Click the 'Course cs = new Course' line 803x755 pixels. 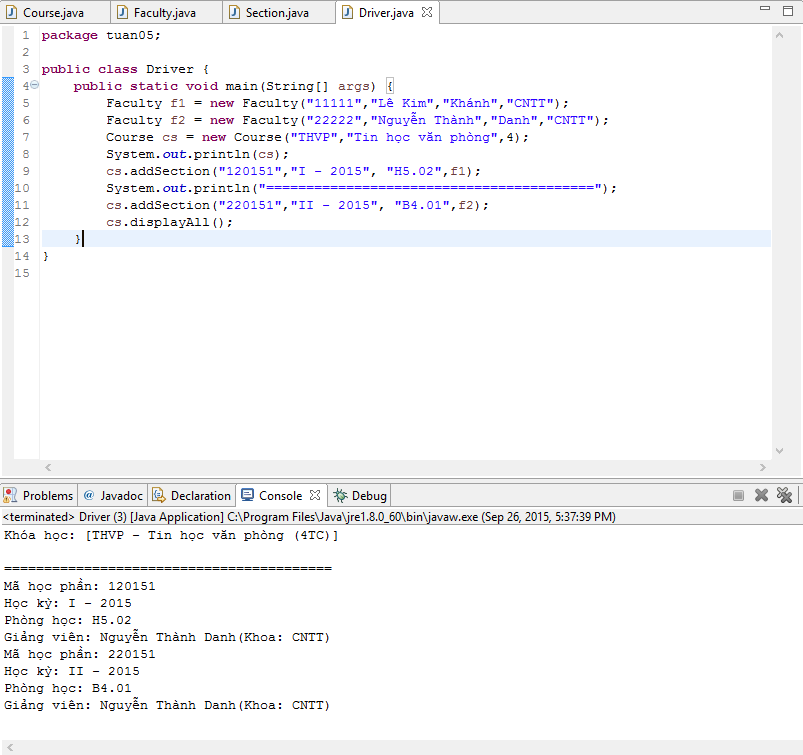coord(317,137)
